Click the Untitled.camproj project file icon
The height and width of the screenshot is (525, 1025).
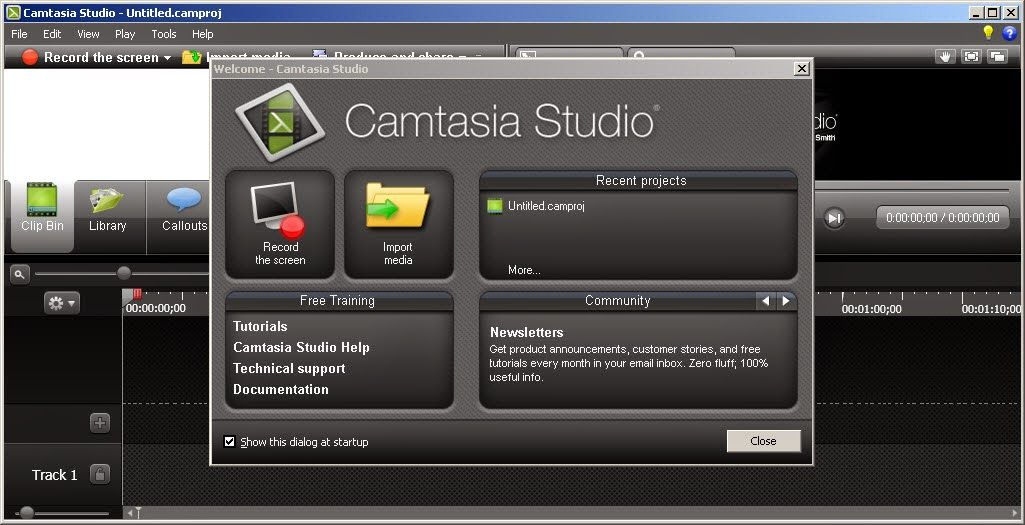(x=496, y=206)
